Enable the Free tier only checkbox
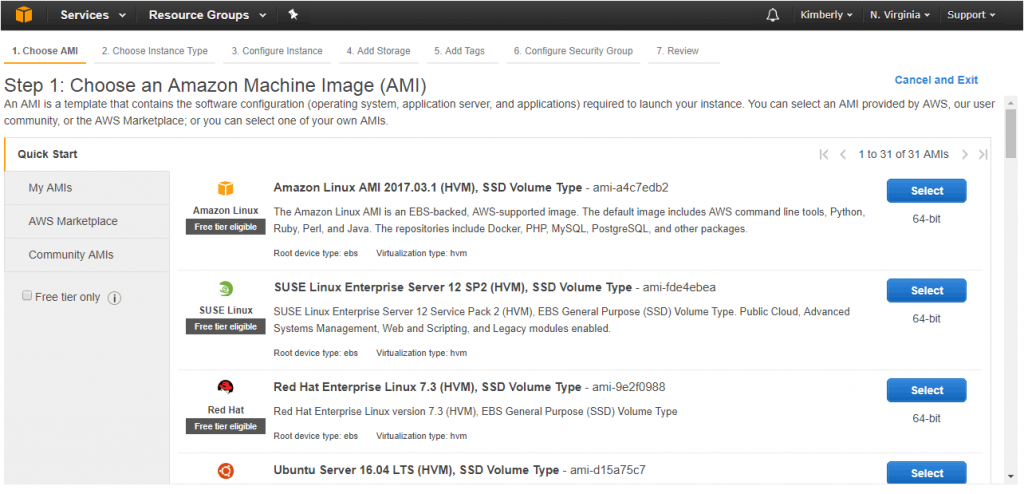The height and width of the screenshot is (494, 1024). (27, 296)
